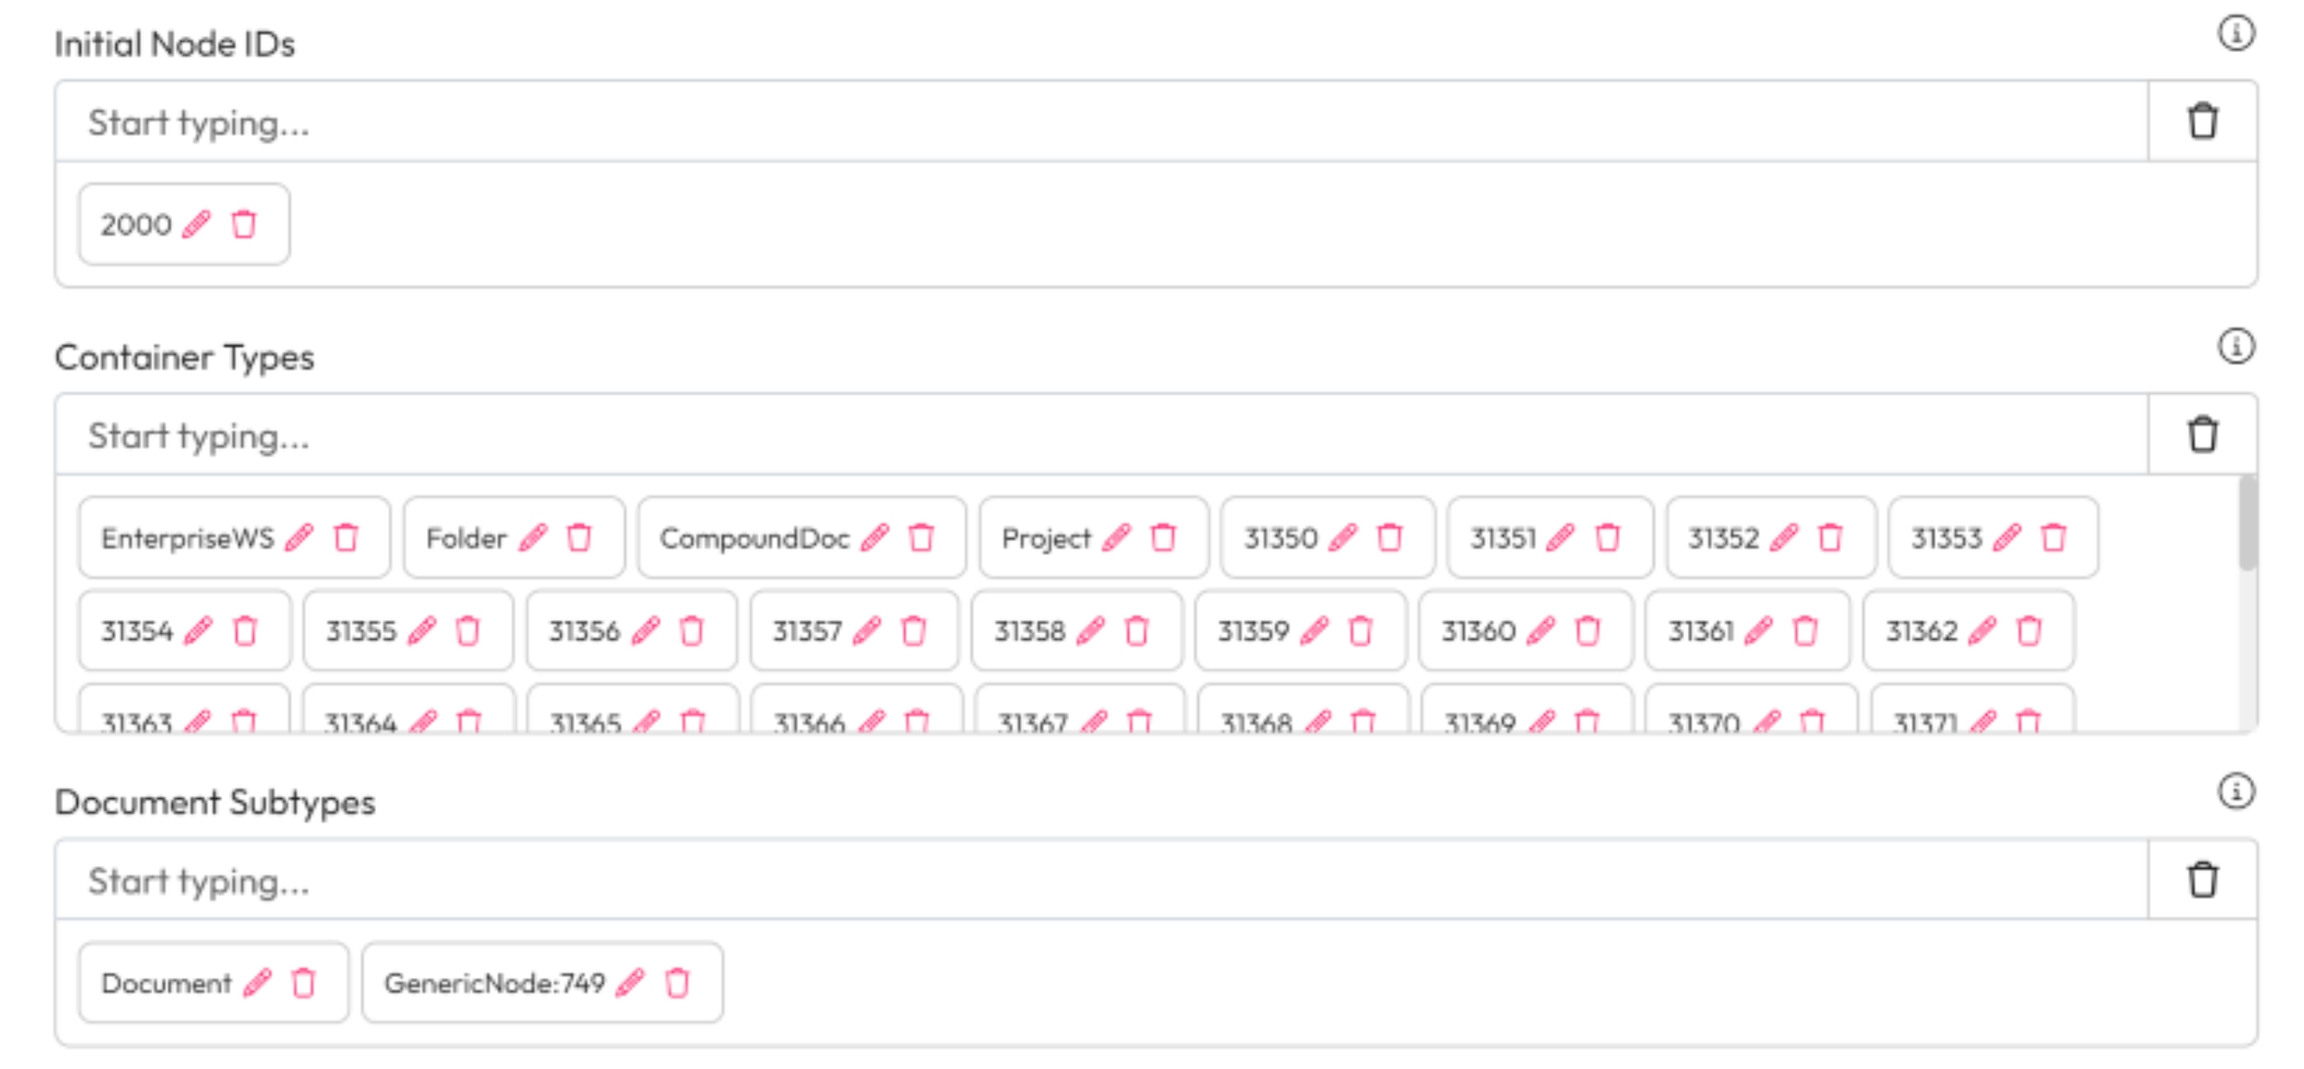
Task: Click the info icon for Document Subtypes
Action: 2235,792
